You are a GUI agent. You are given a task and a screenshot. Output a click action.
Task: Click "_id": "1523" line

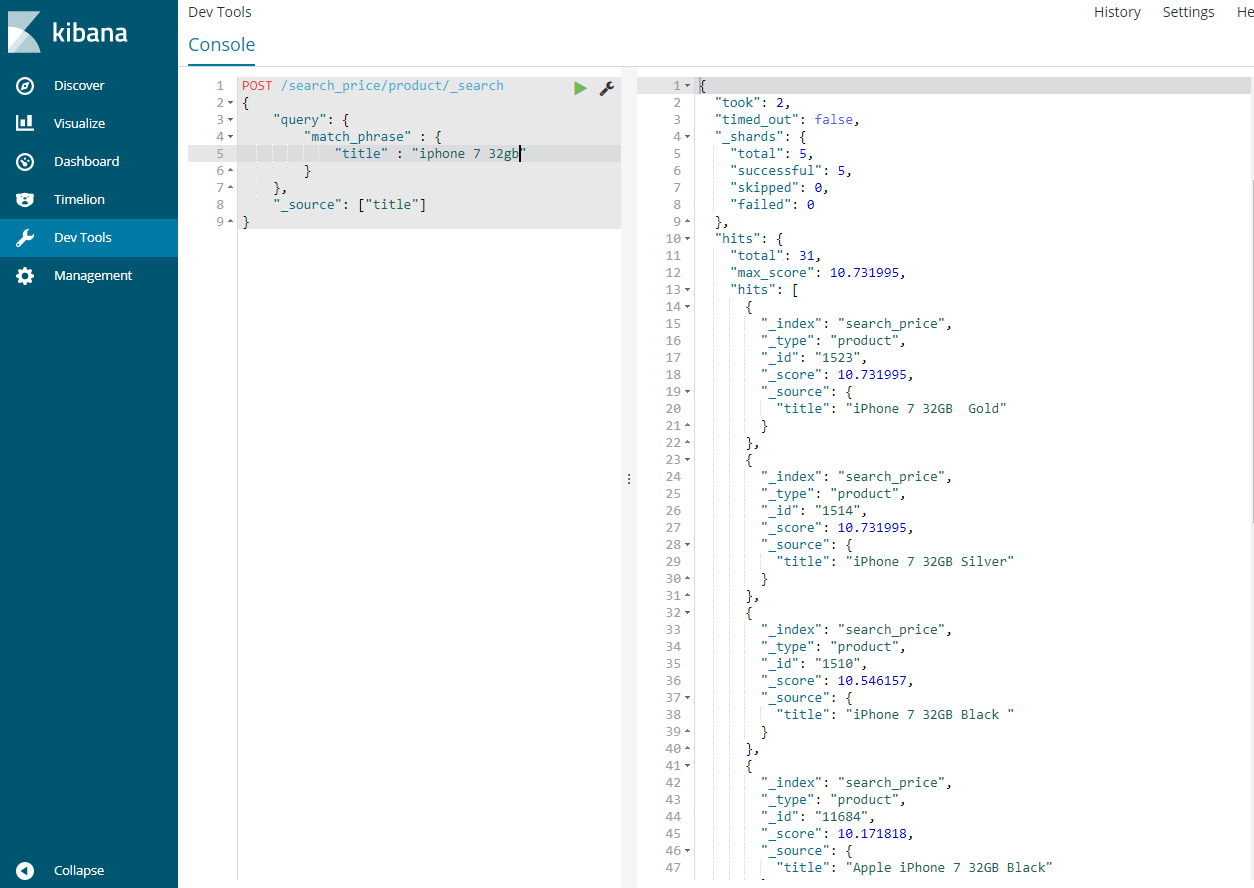pos(815,358)
